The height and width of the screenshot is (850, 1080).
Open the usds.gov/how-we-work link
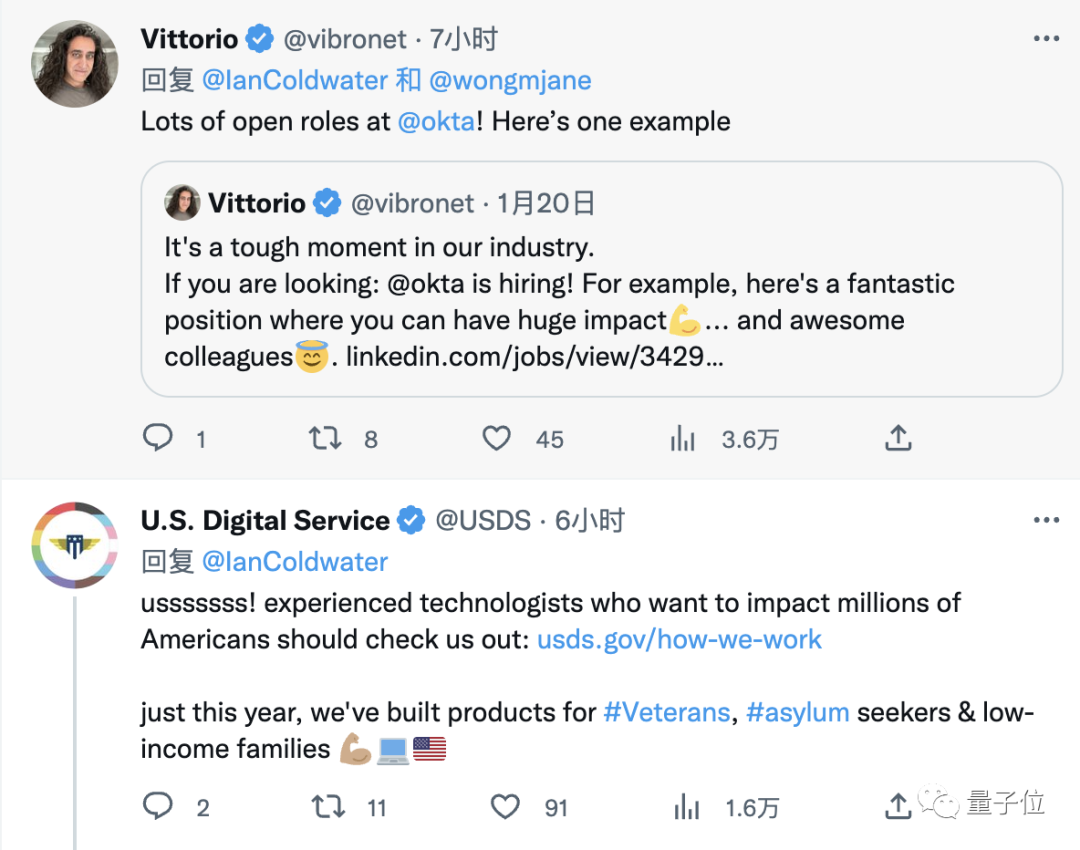click(x=679, y=640)
